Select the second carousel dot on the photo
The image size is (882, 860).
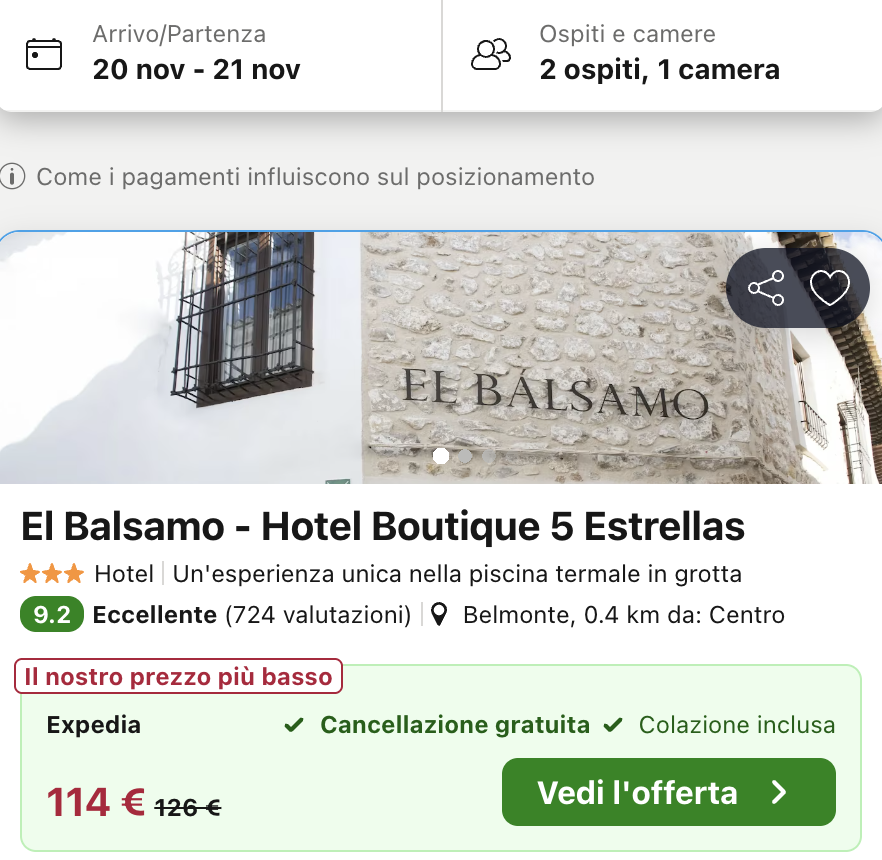465,455
